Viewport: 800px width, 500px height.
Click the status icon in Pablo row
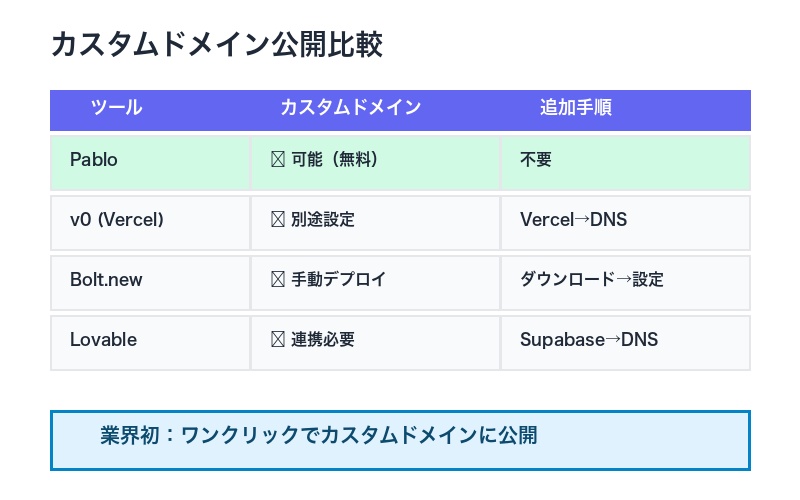pyautogui.click(x=278, y=160)
